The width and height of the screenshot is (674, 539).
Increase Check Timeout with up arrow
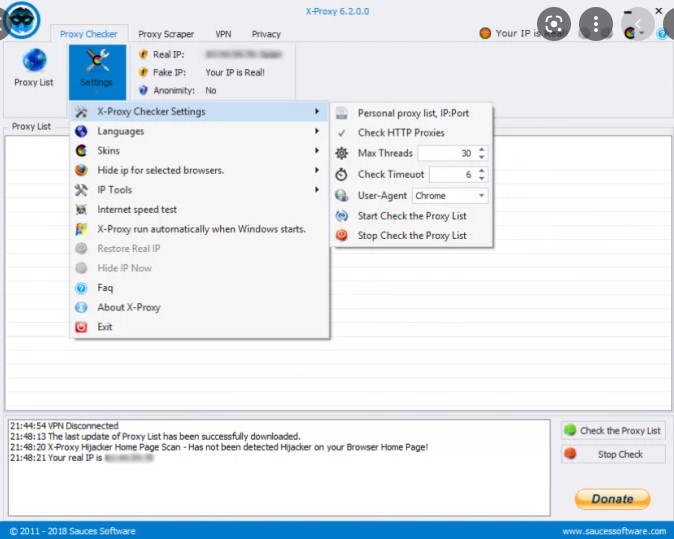click(482, 171)
